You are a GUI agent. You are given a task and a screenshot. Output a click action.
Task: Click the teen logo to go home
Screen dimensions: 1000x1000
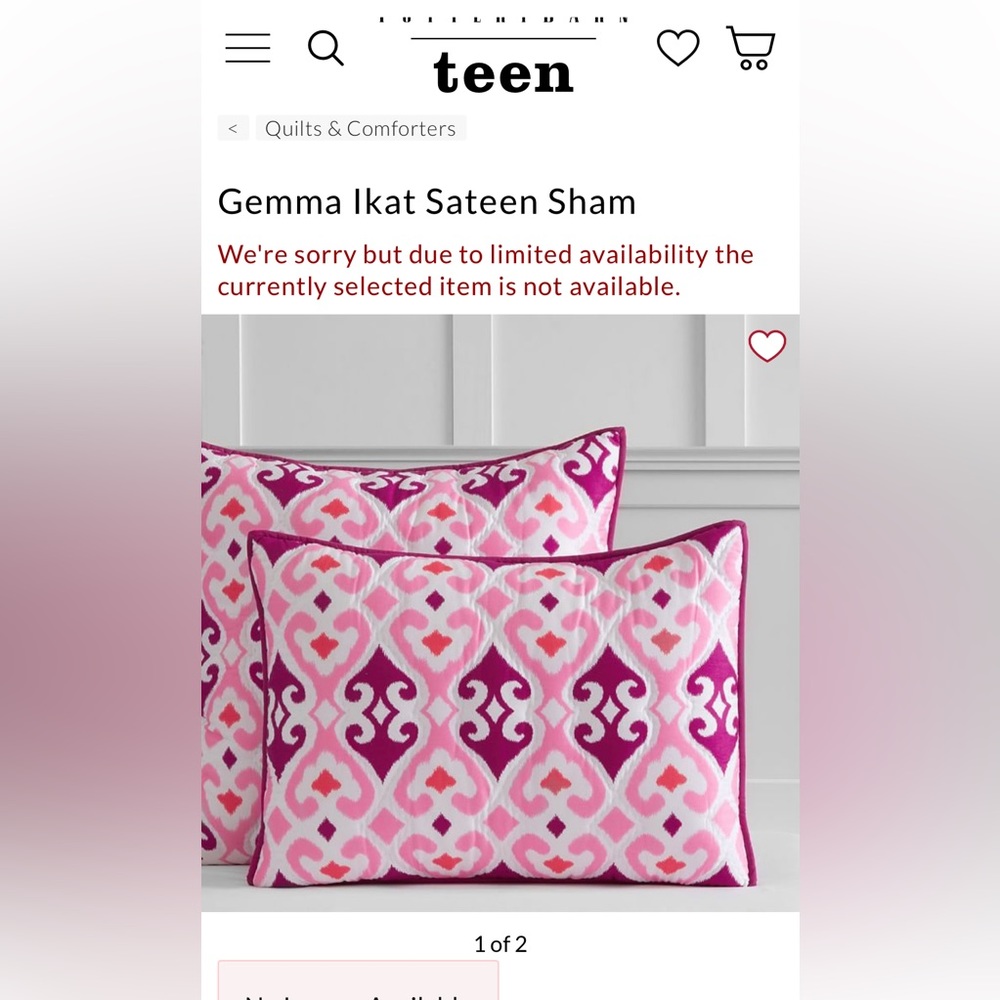503,73
